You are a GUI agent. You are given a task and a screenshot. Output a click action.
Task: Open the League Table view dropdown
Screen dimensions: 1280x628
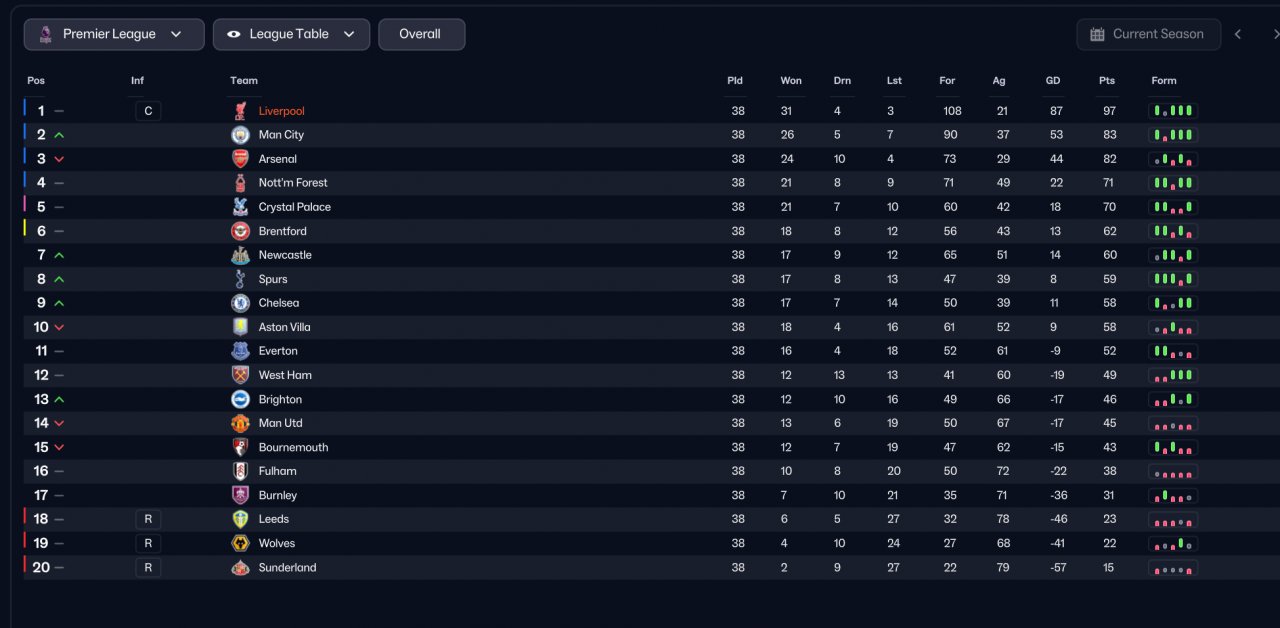click(291, 34)
